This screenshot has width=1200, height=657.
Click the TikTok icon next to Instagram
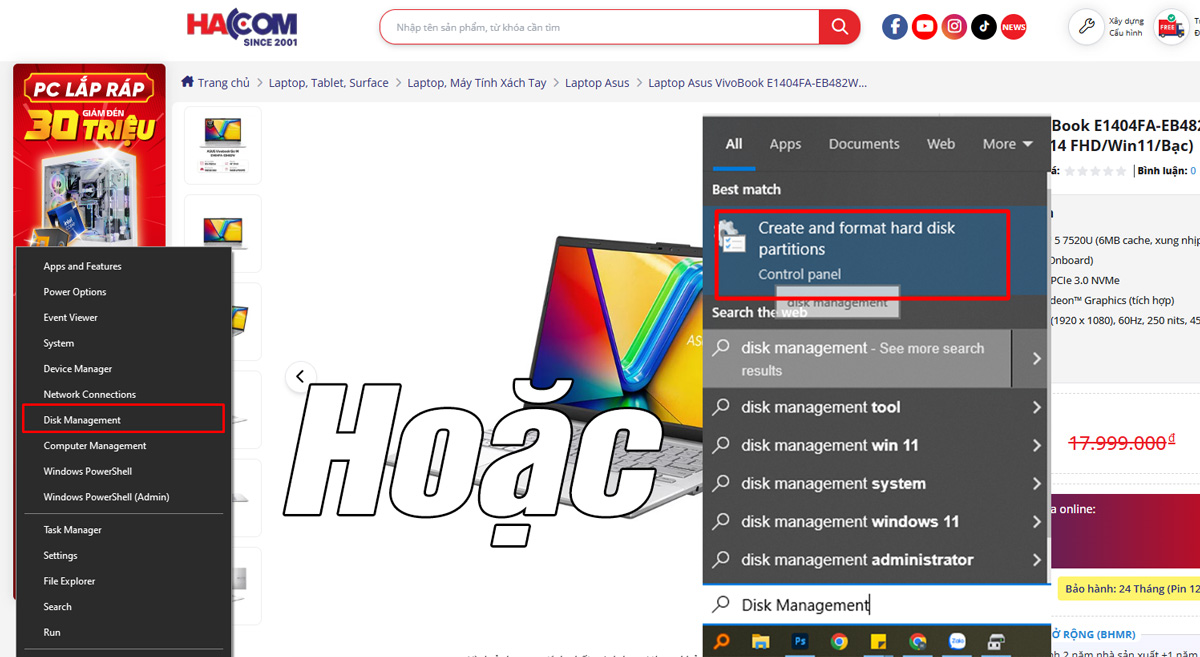983,26
